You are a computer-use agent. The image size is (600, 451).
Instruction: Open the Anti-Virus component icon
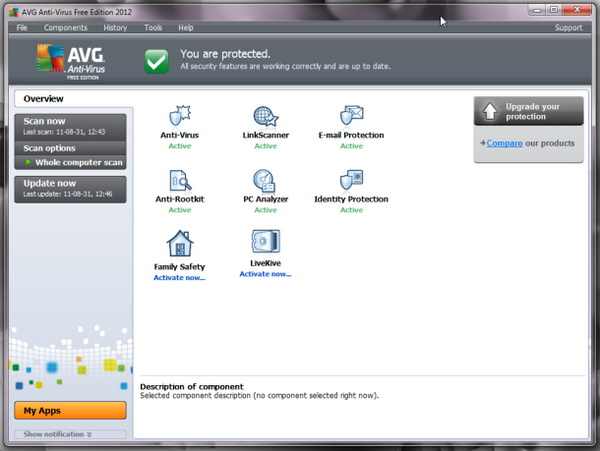[180, 116]
